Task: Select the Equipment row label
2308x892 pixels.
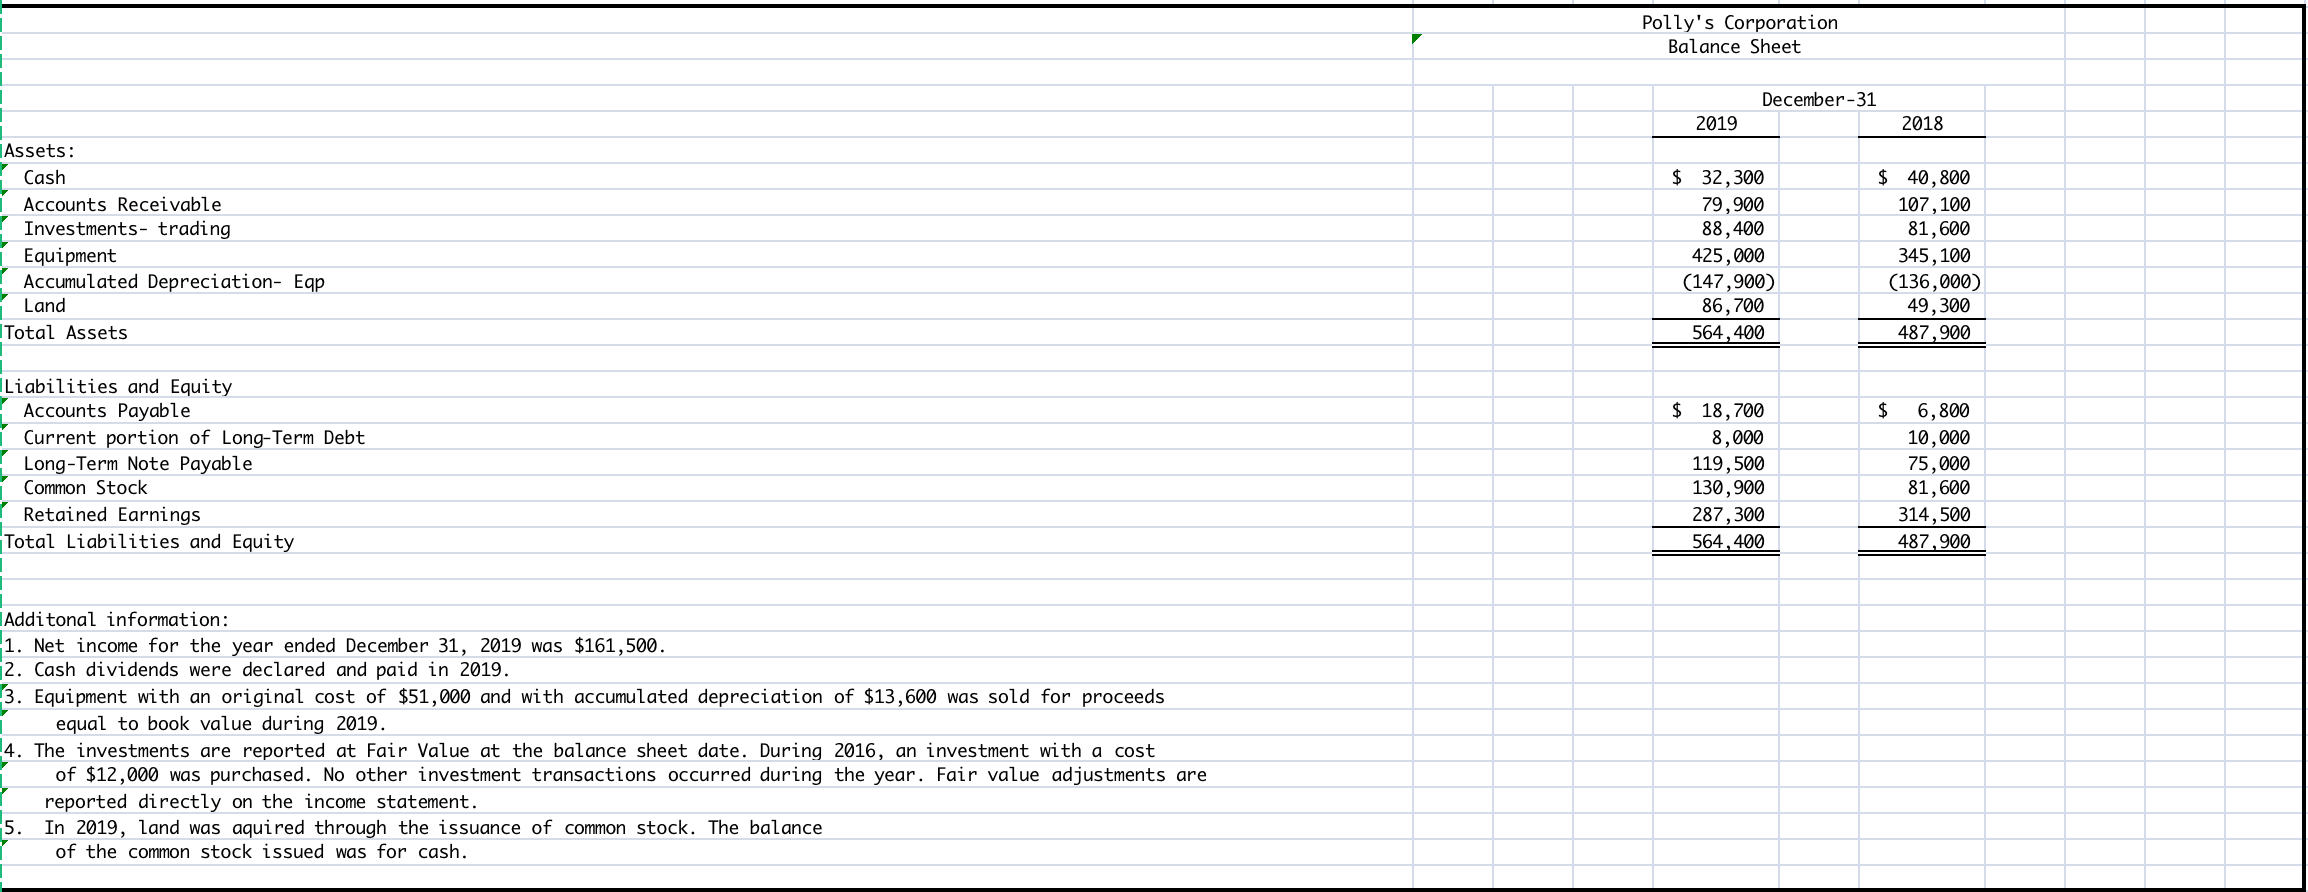Action: tap(70, 256)
